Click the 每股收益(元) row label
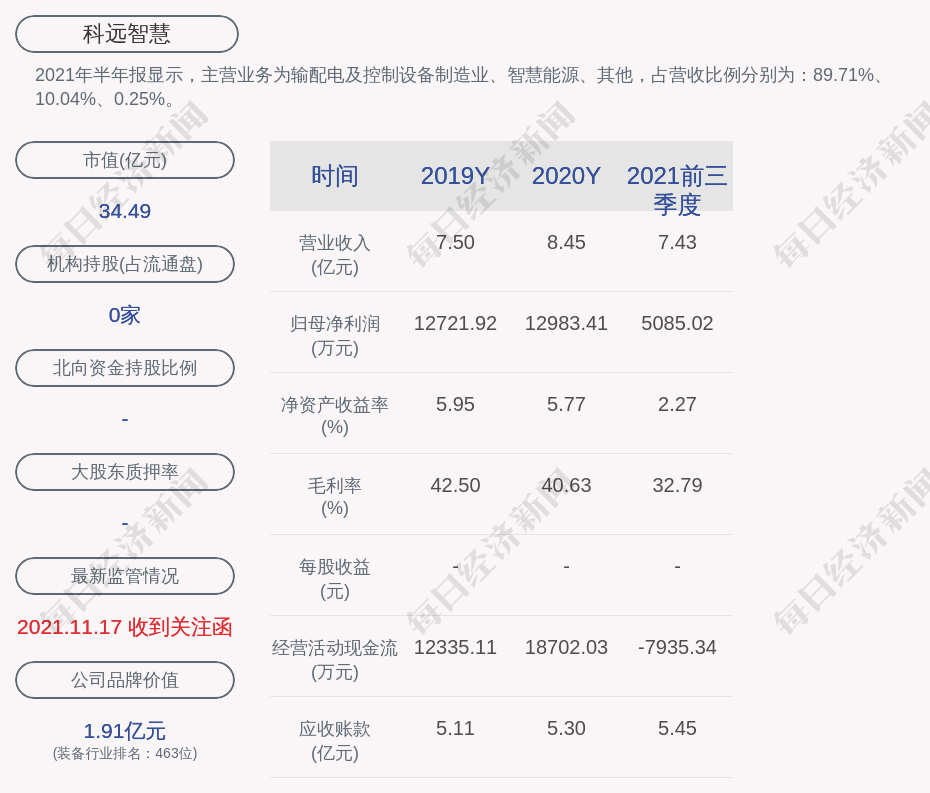This screenshot has width=930, height=793. pos(335,579)
